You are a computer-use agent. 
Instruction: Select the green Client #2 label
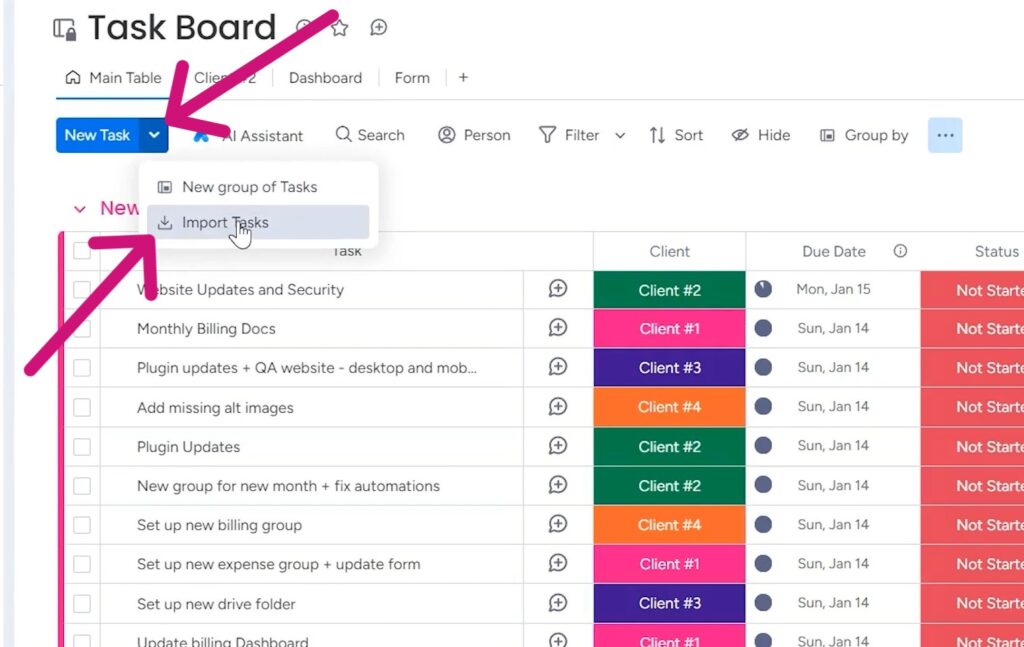pos(668,289)
